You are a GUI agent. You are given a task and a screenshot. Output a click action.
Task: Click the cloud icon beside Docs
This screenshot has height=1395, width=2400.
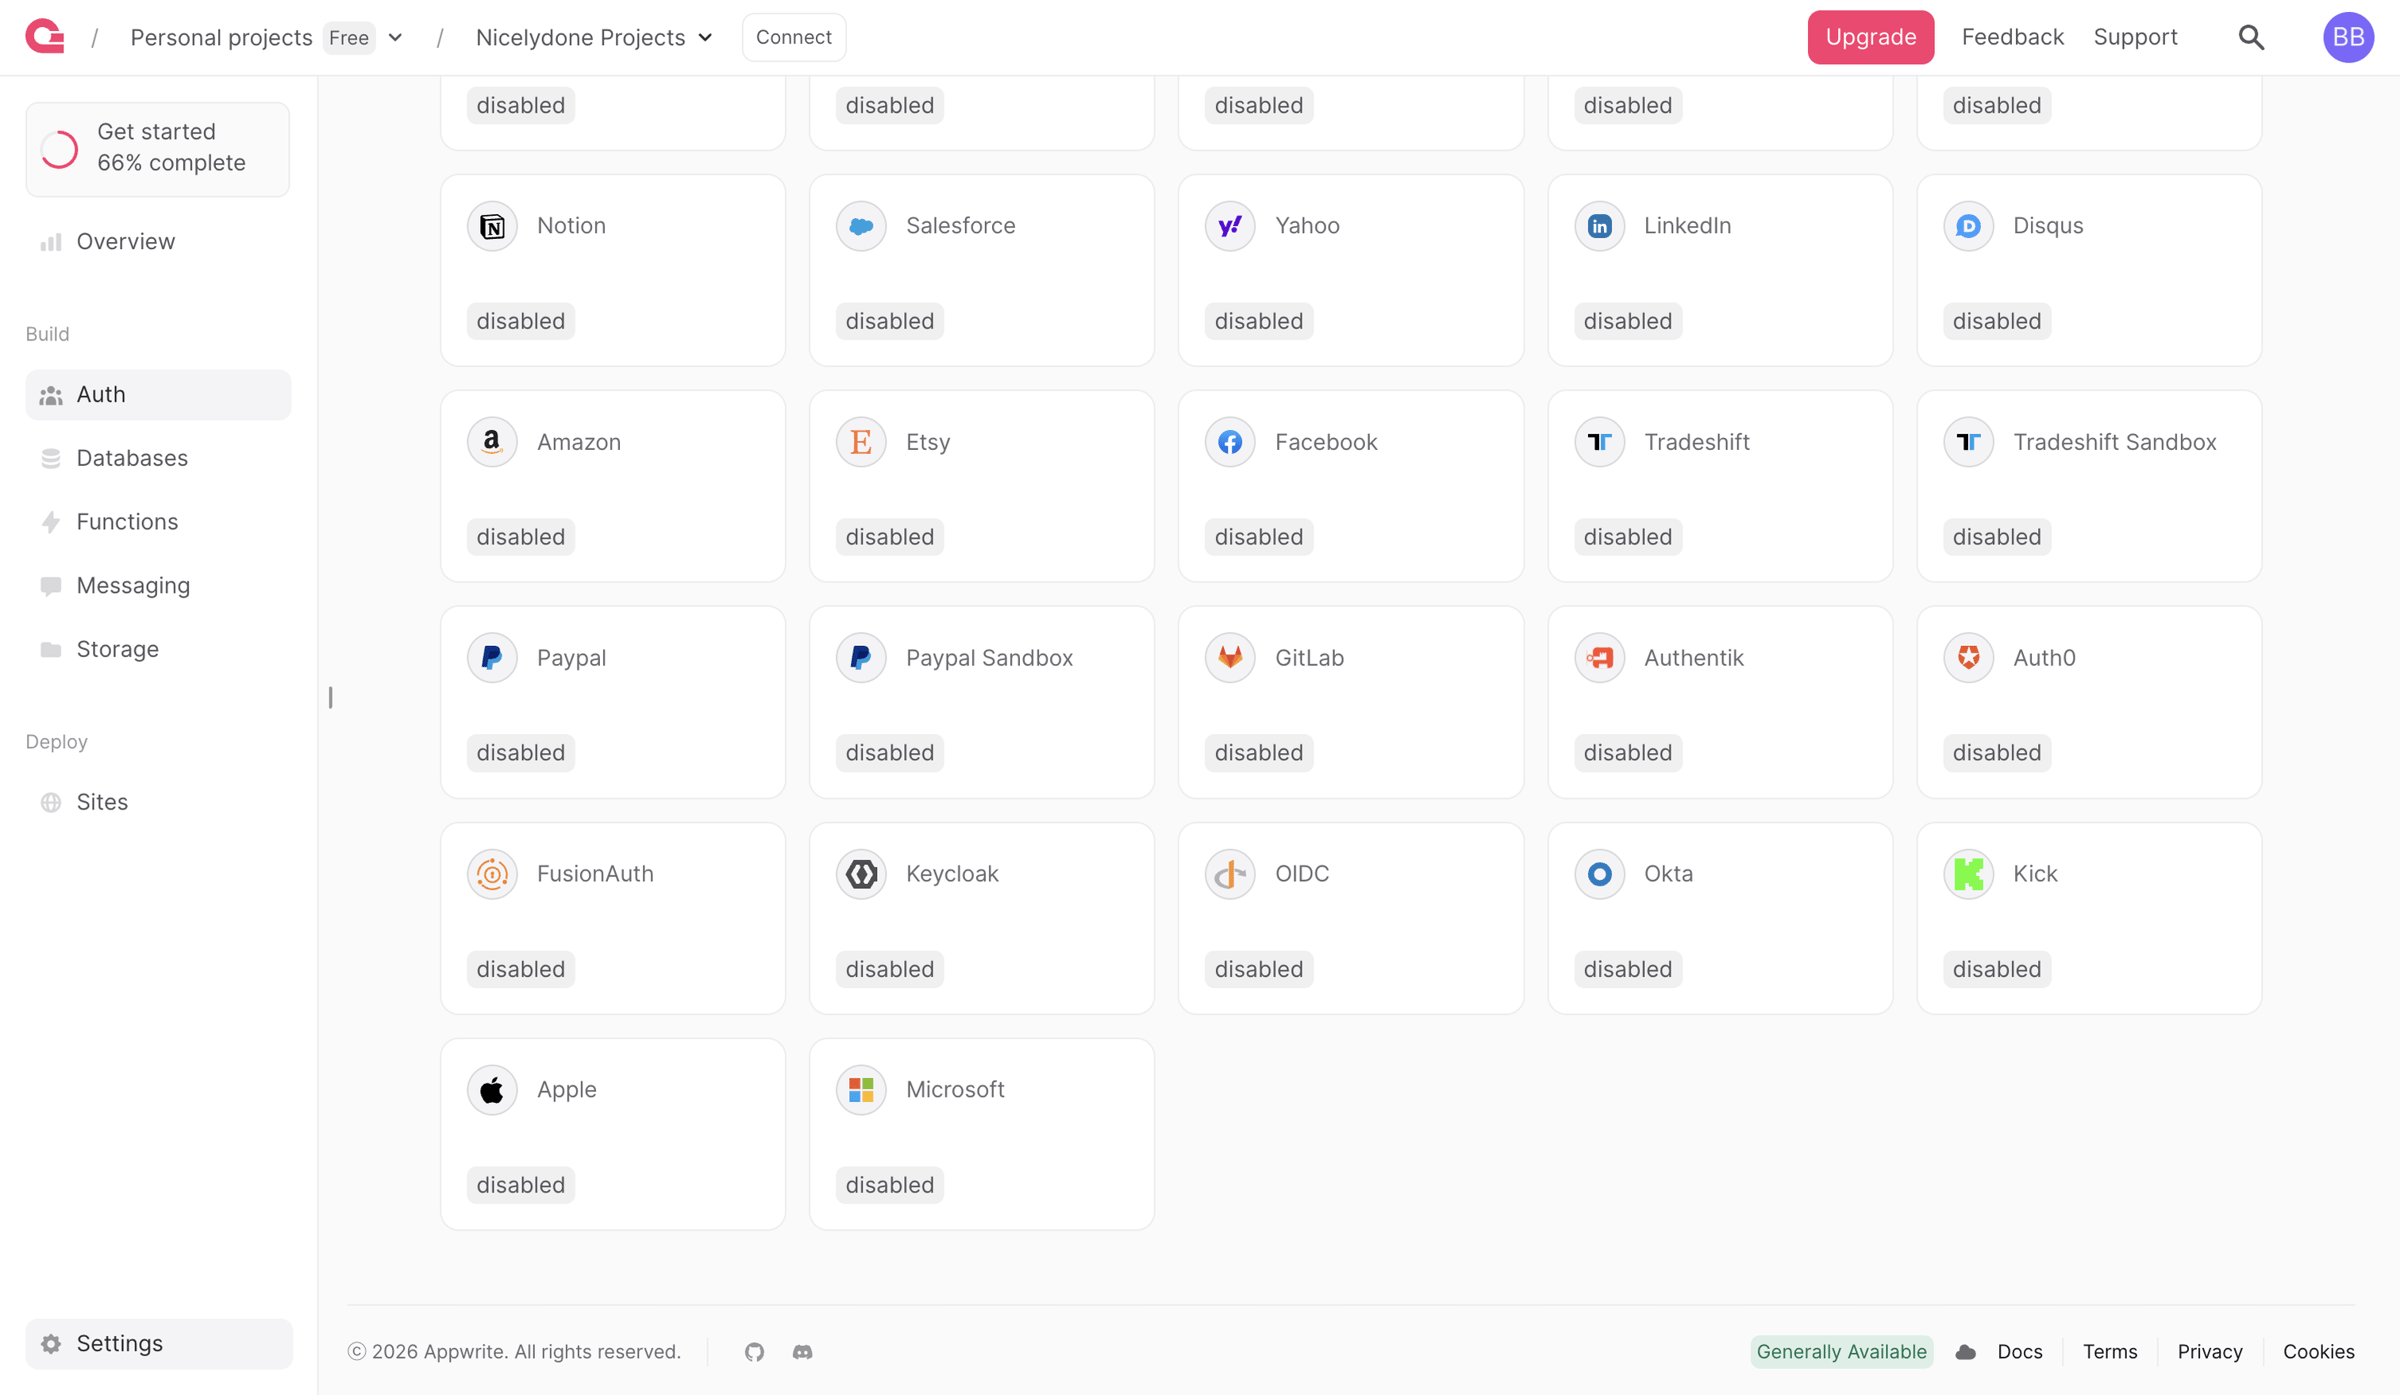[x=1965, y=1352]
